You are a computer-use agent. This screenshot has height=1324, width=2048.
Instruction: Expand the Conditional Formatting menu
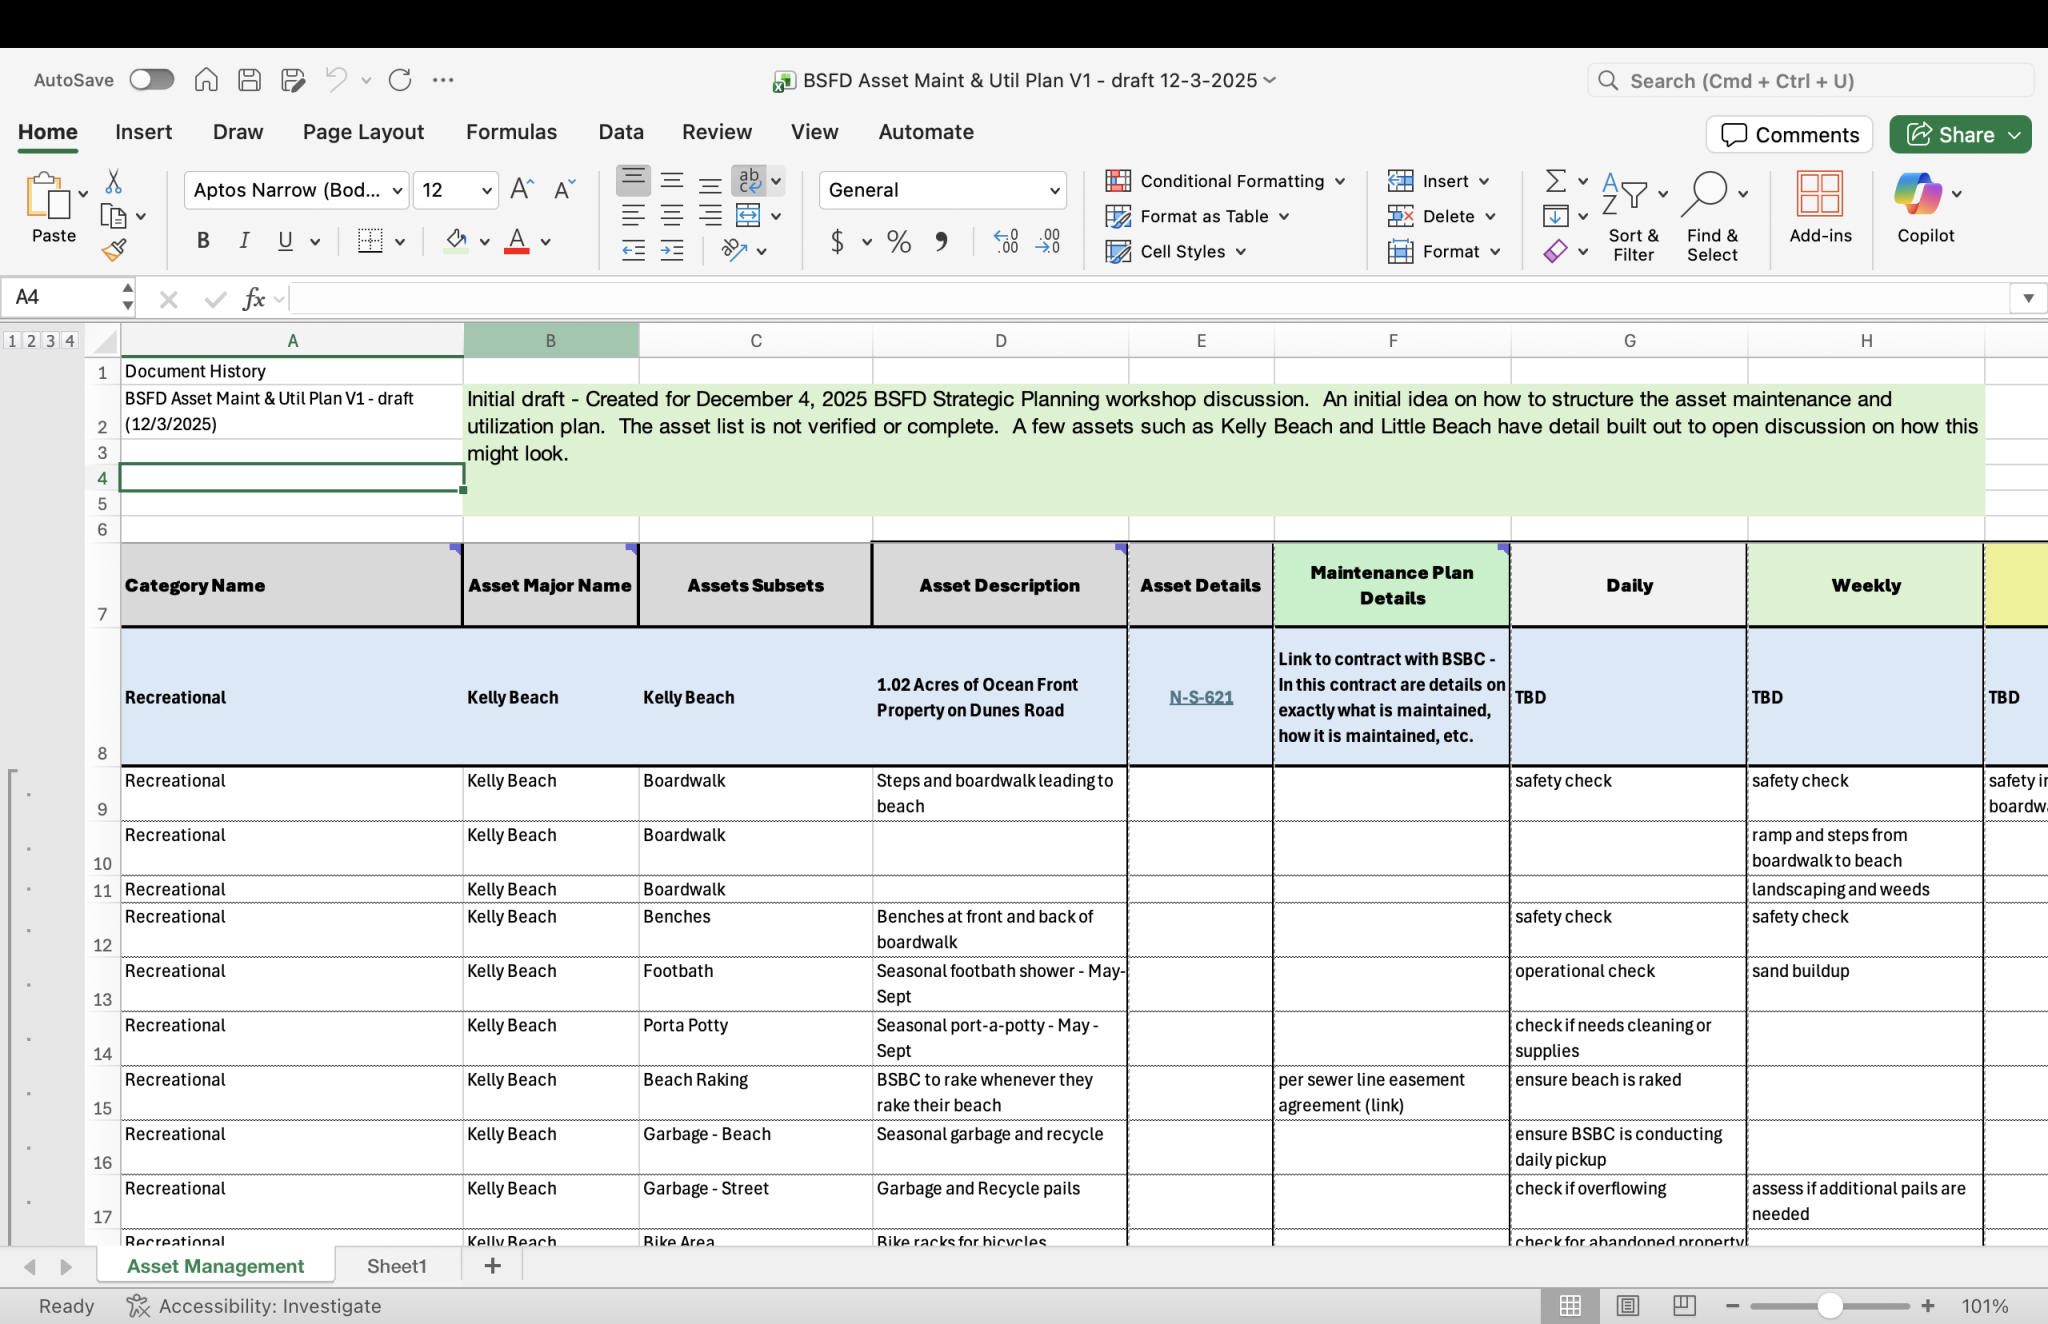pyautogui.click(x=1231, y=181)
